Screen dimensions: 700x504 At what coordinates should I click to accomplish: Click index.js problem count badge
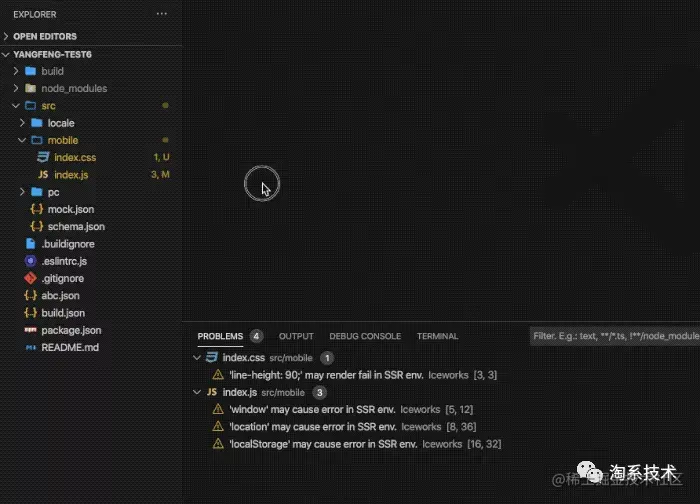pyautogui.click(x=320, y=393)
